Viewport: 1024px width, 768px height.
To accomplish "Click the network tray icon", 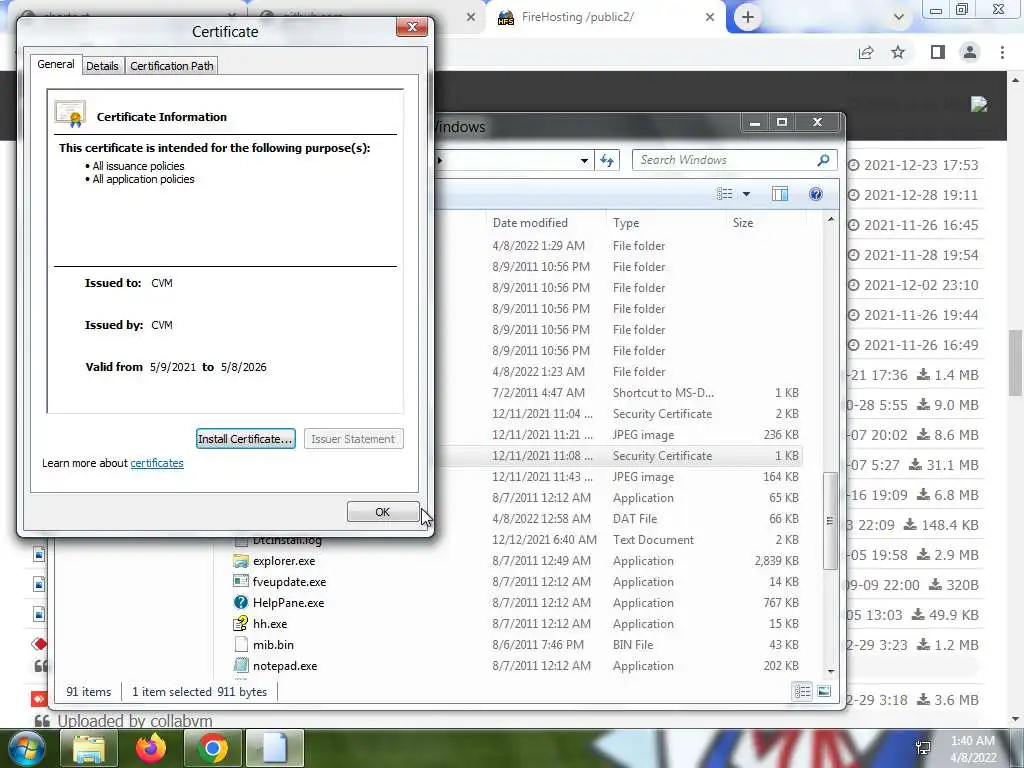I will tap(923, 748).
